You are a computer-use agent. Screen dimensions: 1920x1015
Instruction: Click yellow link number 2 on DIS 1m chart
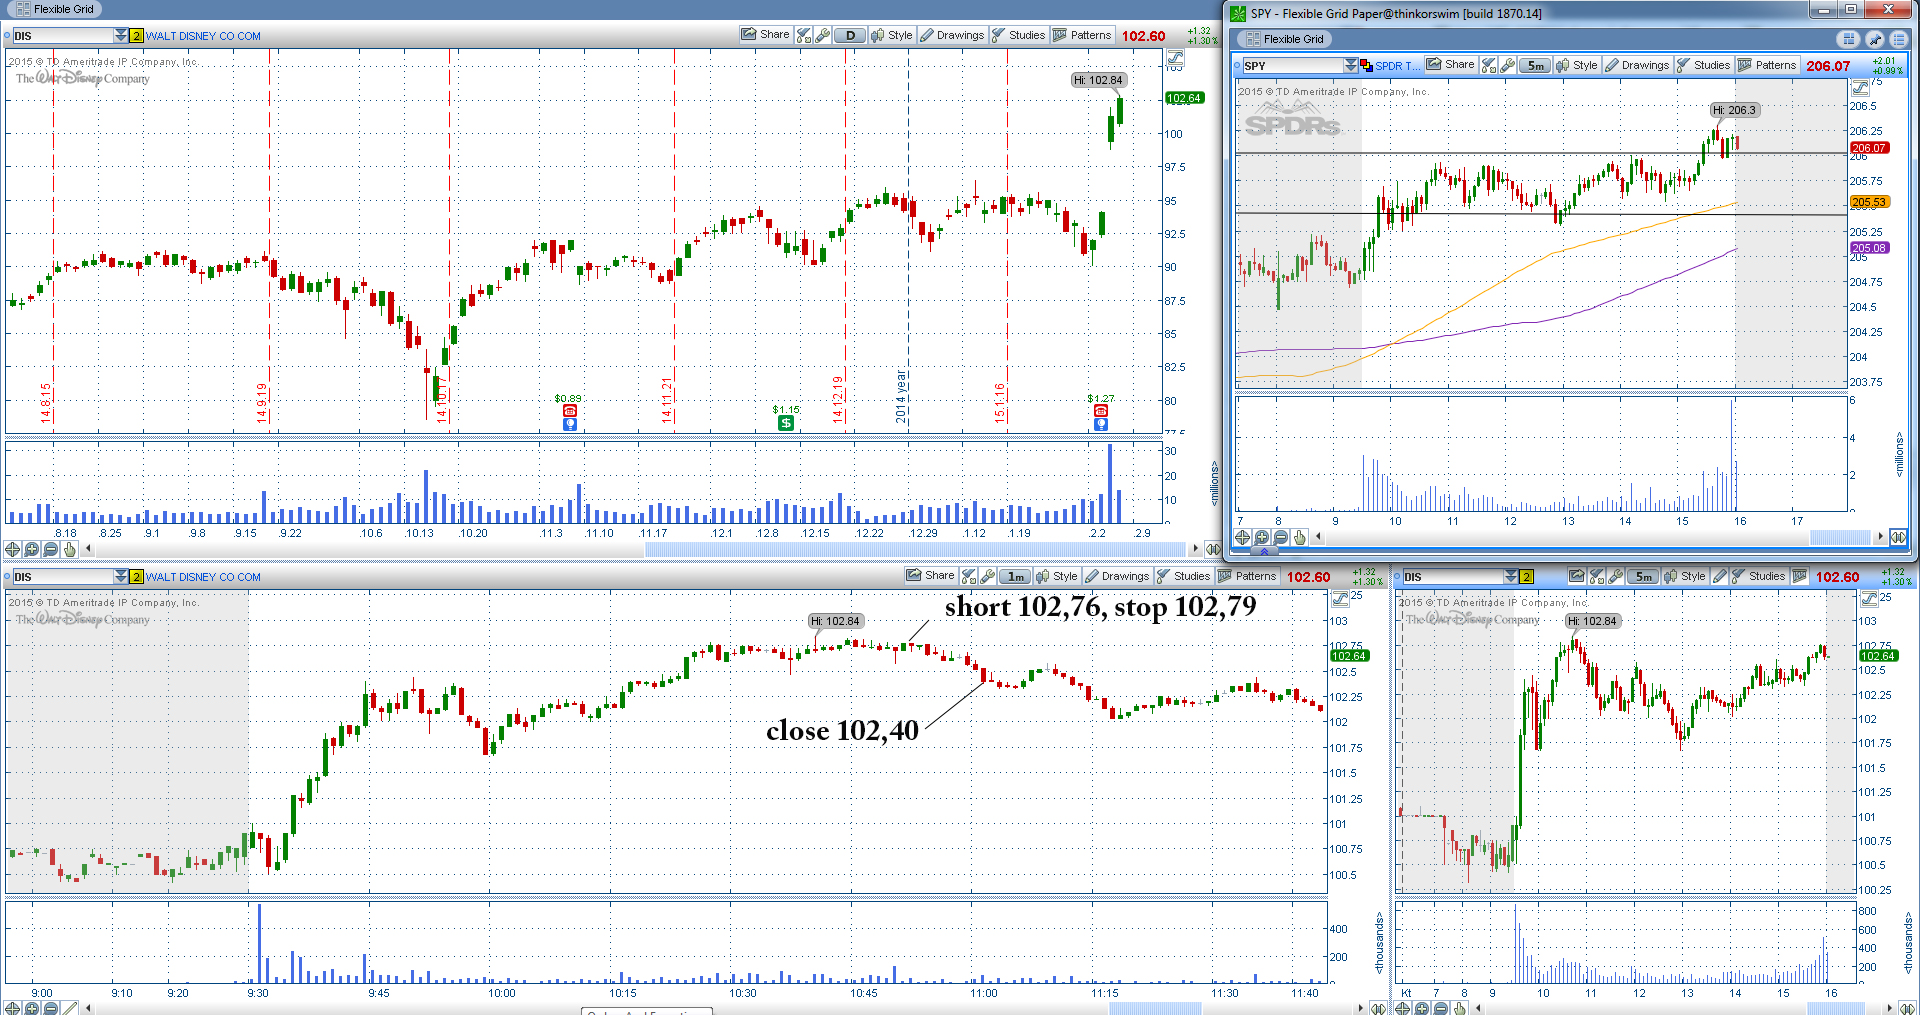(136, 577)
